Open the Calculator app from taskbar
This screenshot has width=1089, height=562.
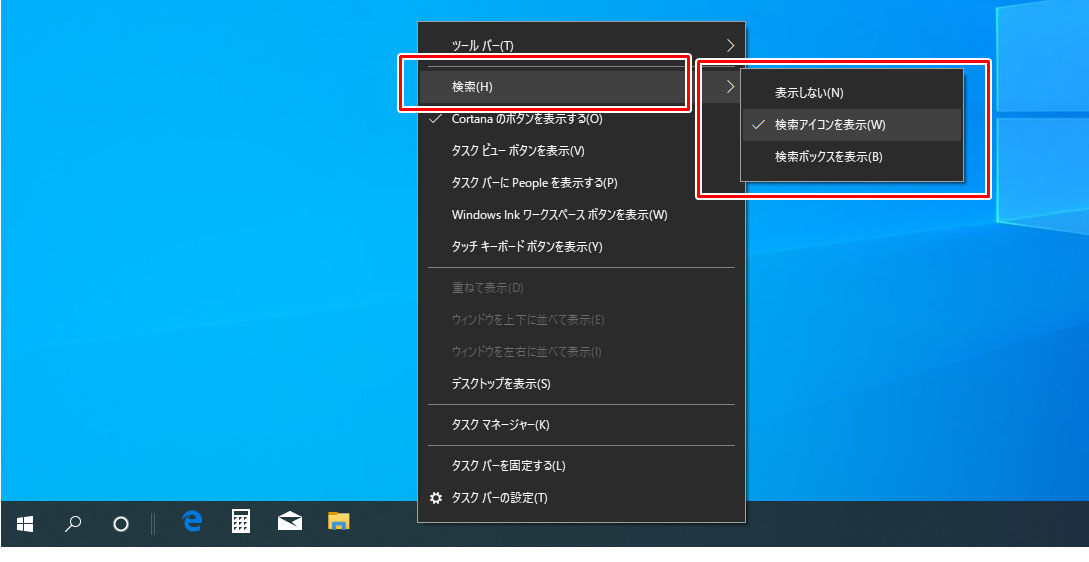pyautogui.click(x=241, y=521)
